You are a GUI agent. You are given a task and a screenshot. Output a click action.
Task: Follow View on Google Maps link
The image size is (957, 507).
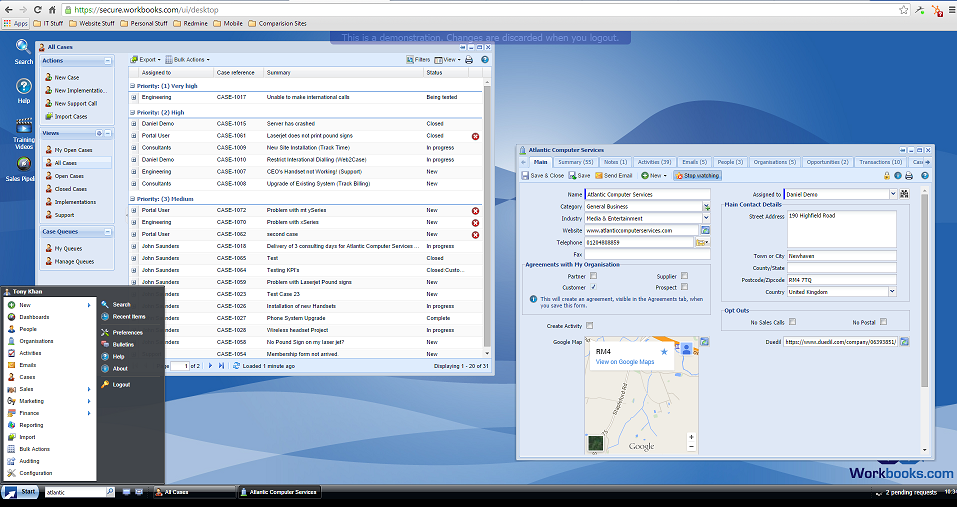[625, 362]
